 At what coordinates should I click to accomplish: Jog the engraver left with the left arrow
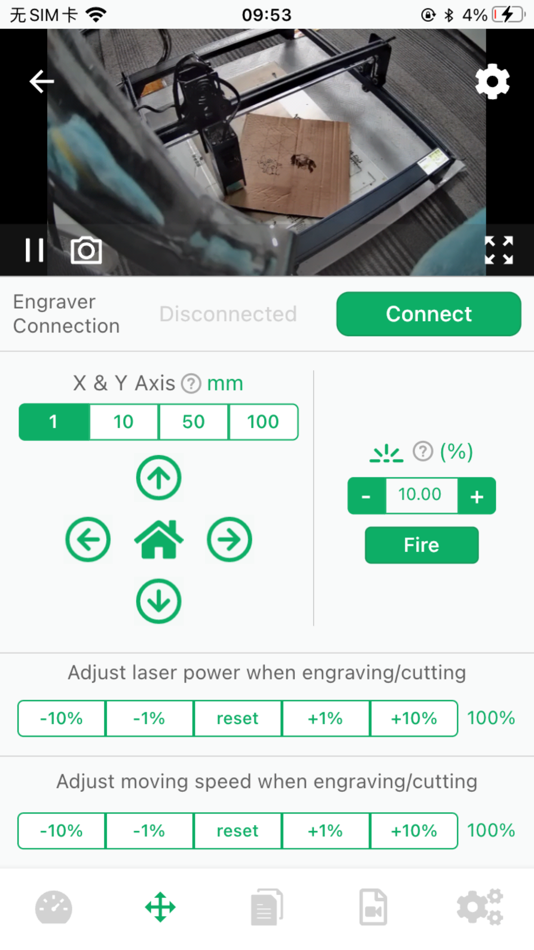(x=88, y=539)
